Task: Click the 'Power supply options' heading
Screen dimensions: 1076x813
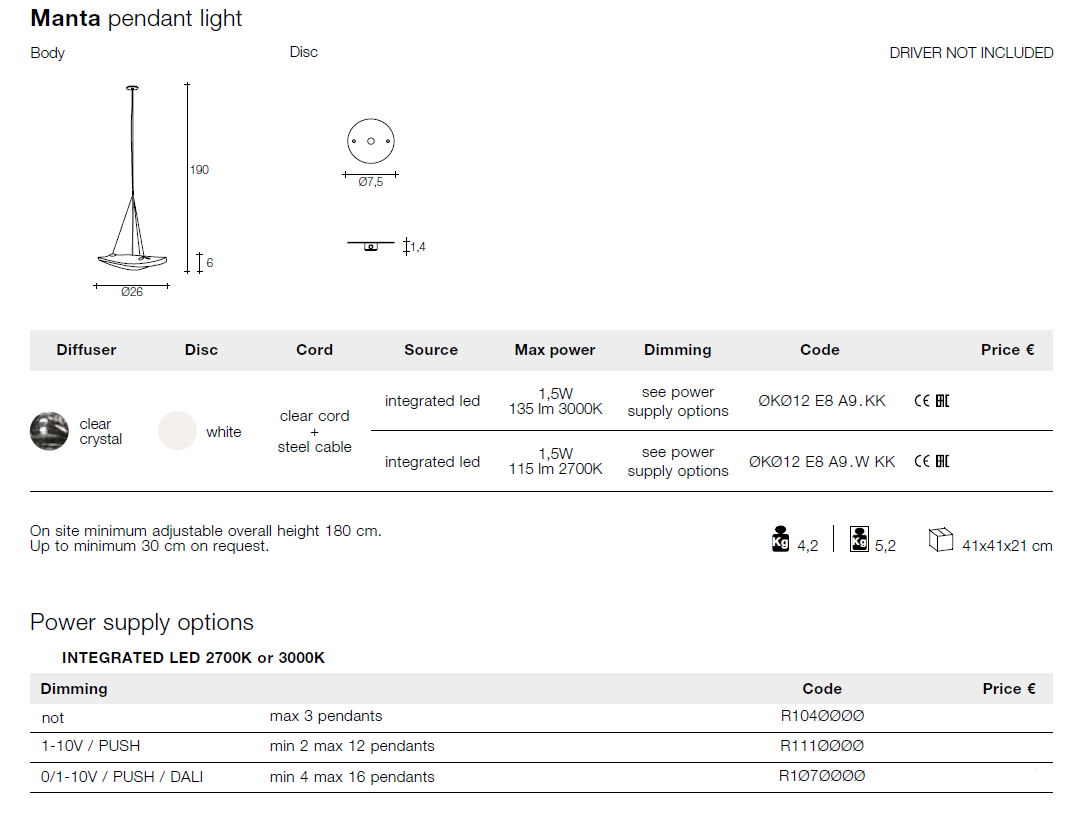Action: (x=142, y=622)
